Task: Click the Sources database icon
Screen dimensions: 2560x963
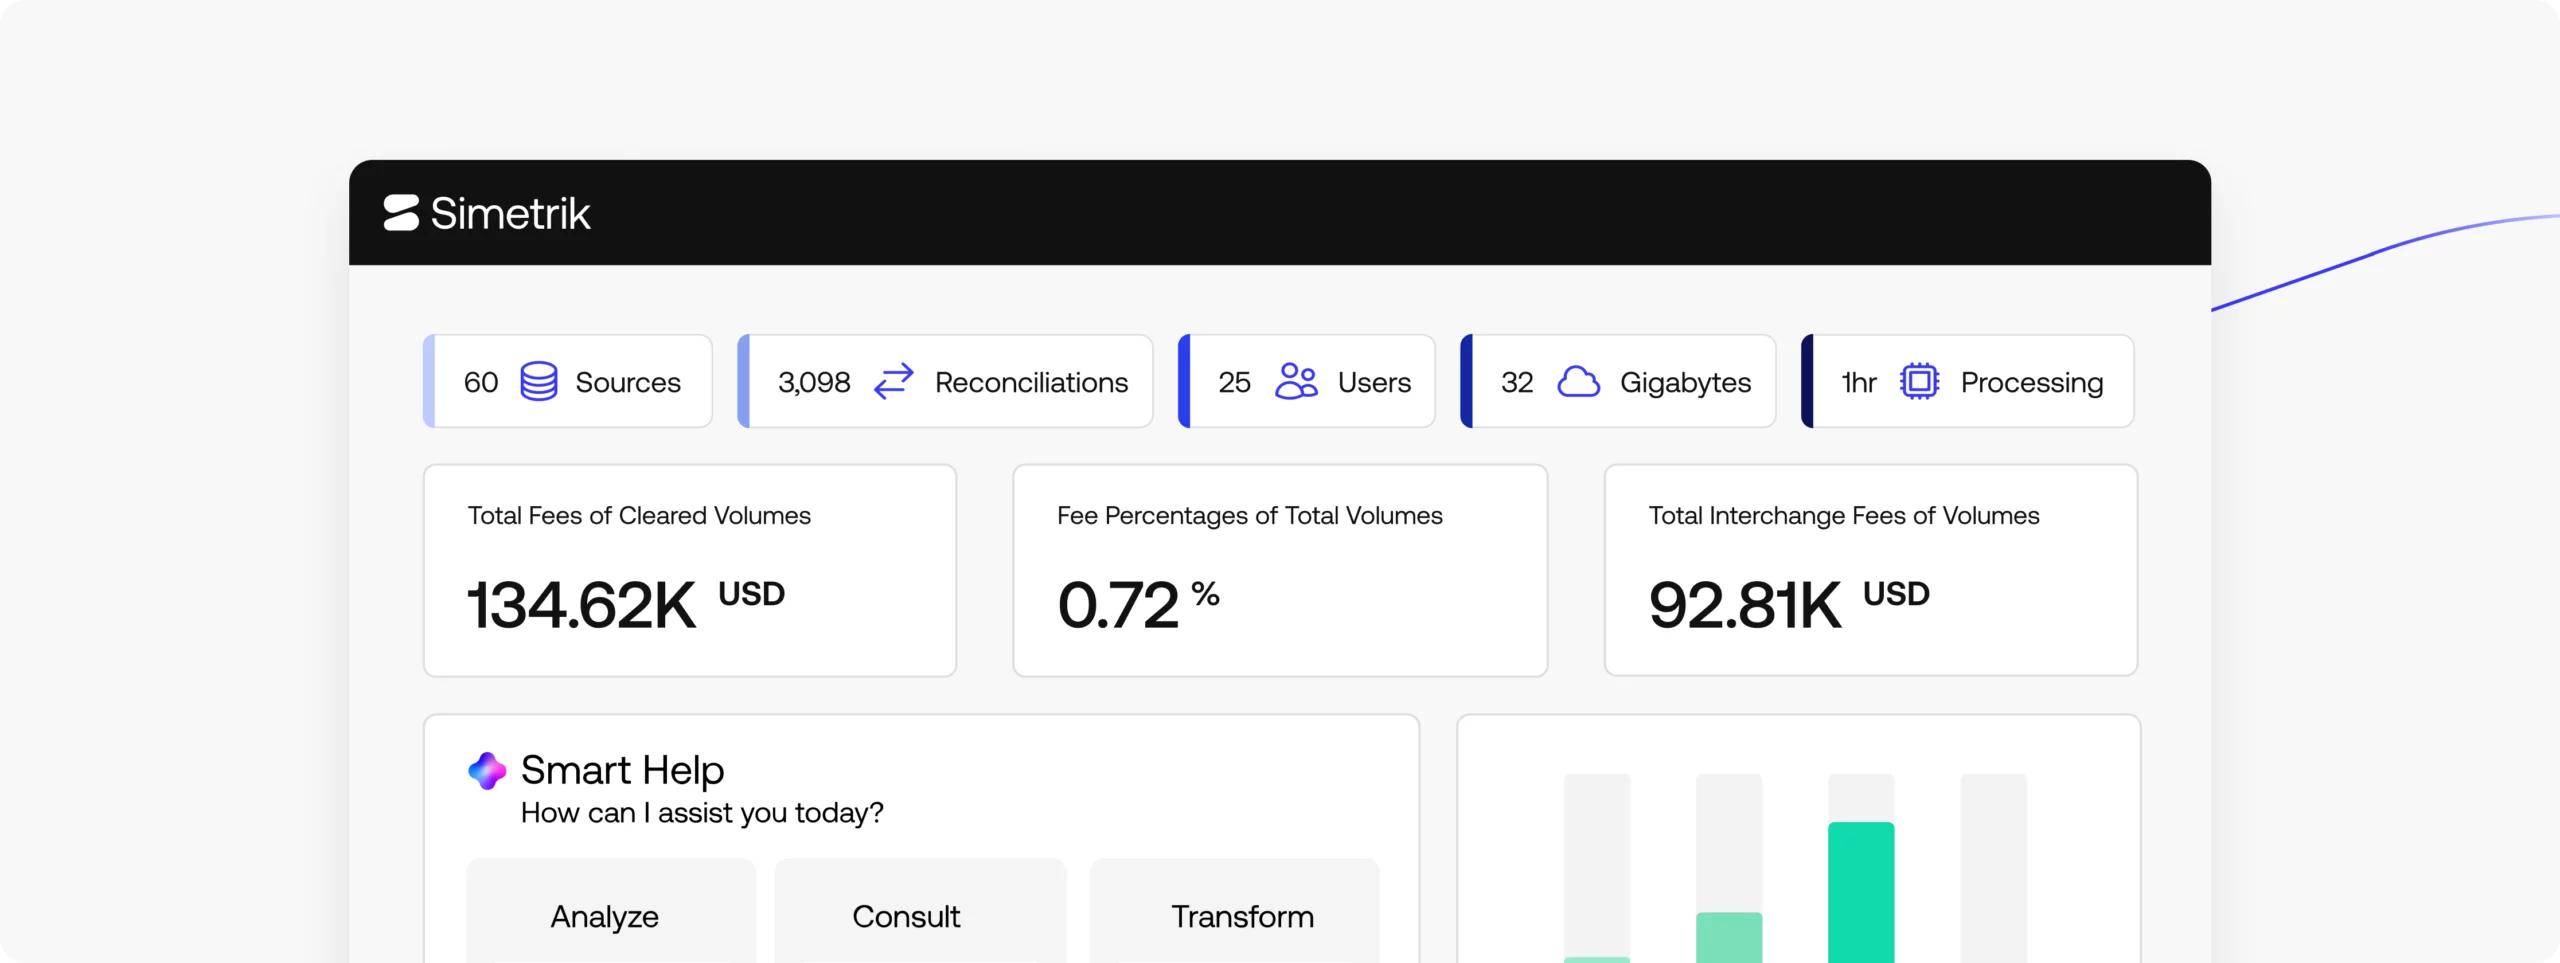Action: click(x=538, y=381)
